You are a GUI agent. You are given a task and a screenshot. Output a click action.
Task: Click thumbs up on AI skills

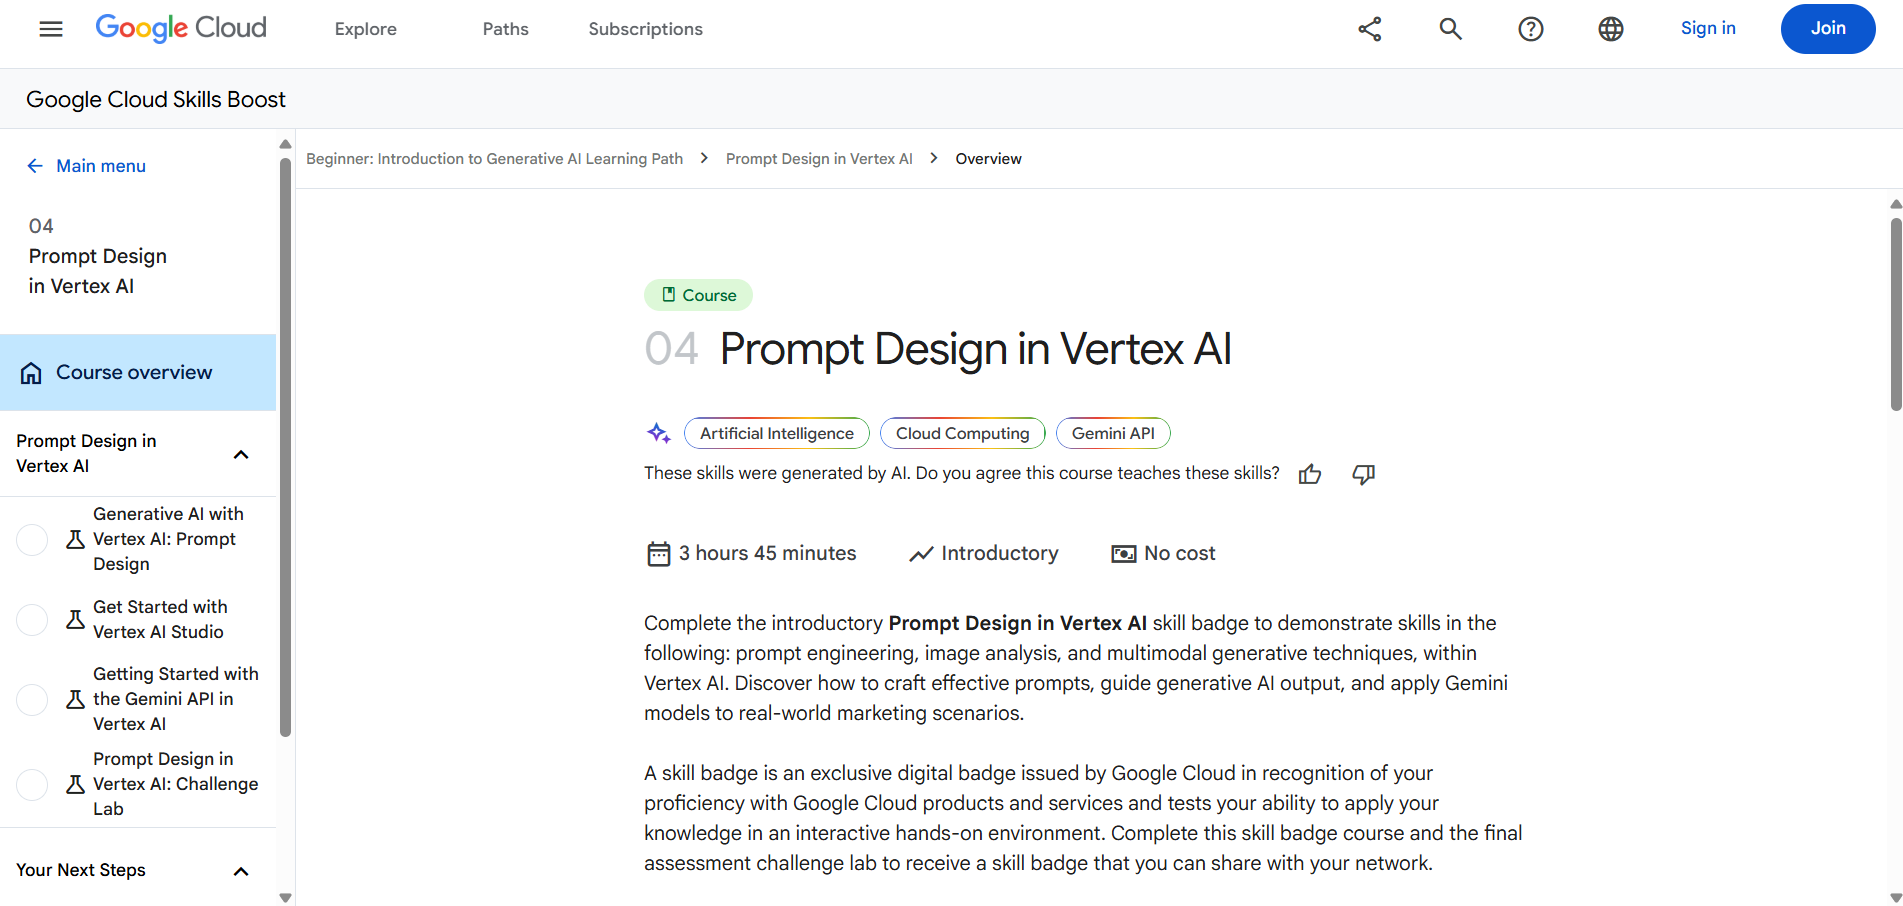1310,474
